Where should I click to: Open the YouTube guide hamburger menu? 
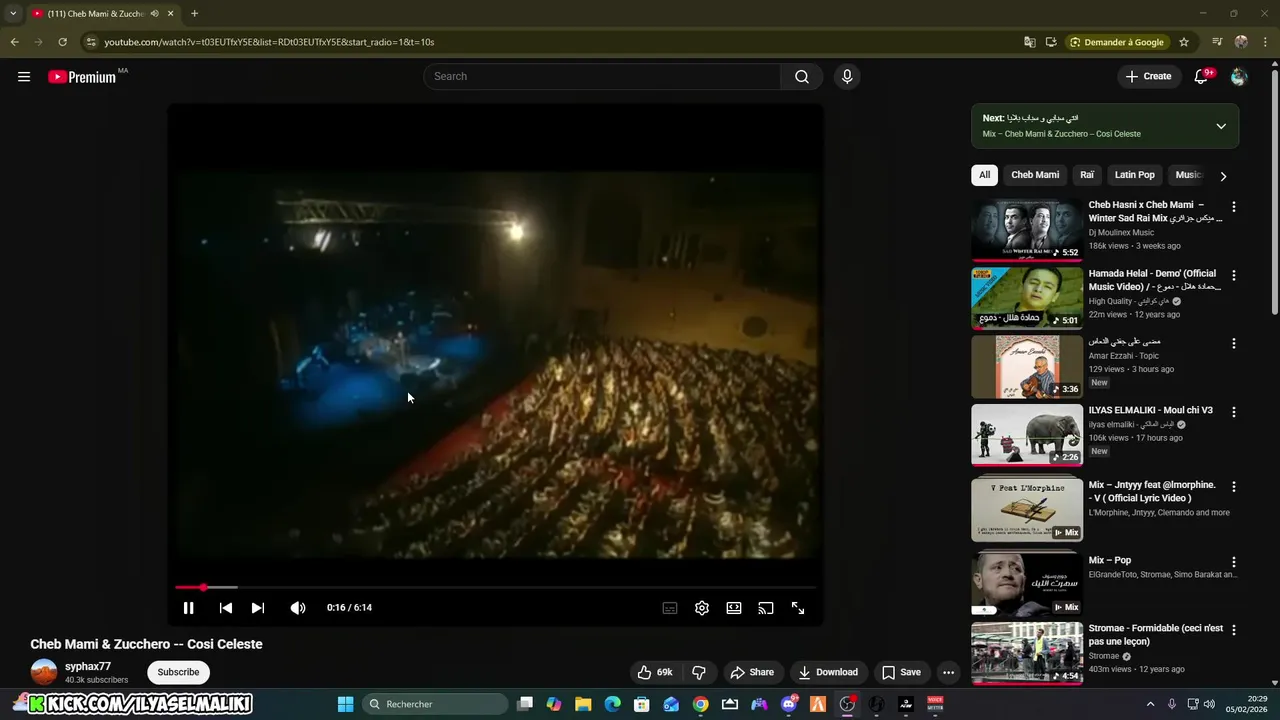coord(24,77)
